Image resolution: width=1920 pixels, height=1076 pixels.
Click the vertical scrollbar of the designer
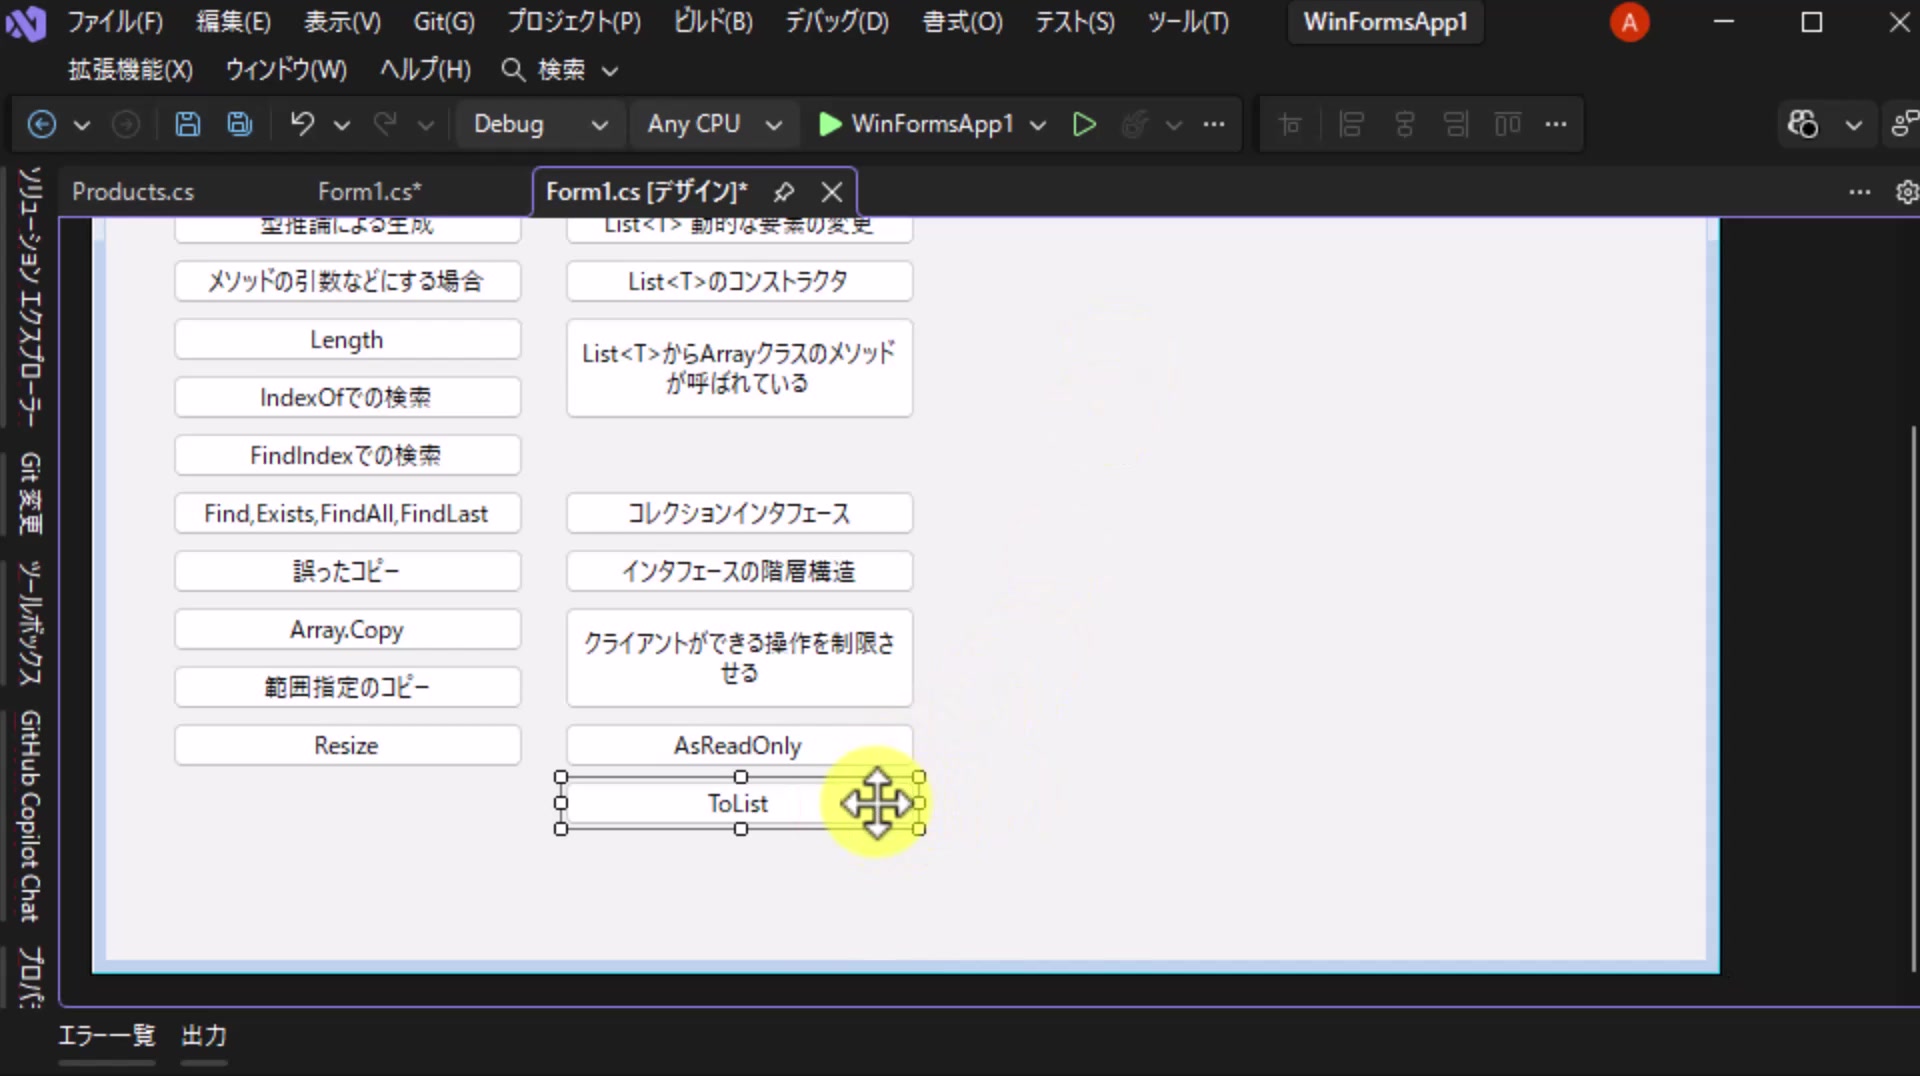click(x=1914, y=698)
